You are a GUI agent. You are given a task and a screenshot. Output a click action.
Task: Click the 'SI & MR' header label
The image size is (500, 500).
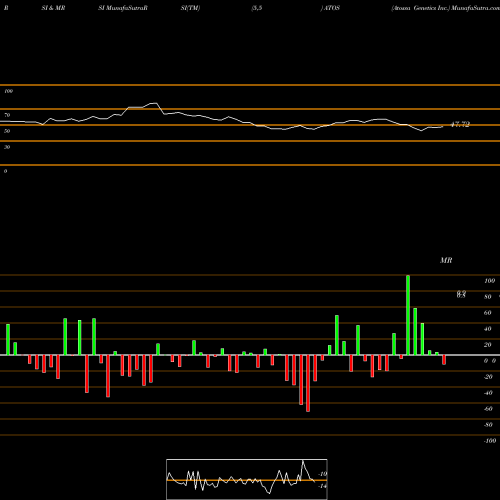[53, 8]
